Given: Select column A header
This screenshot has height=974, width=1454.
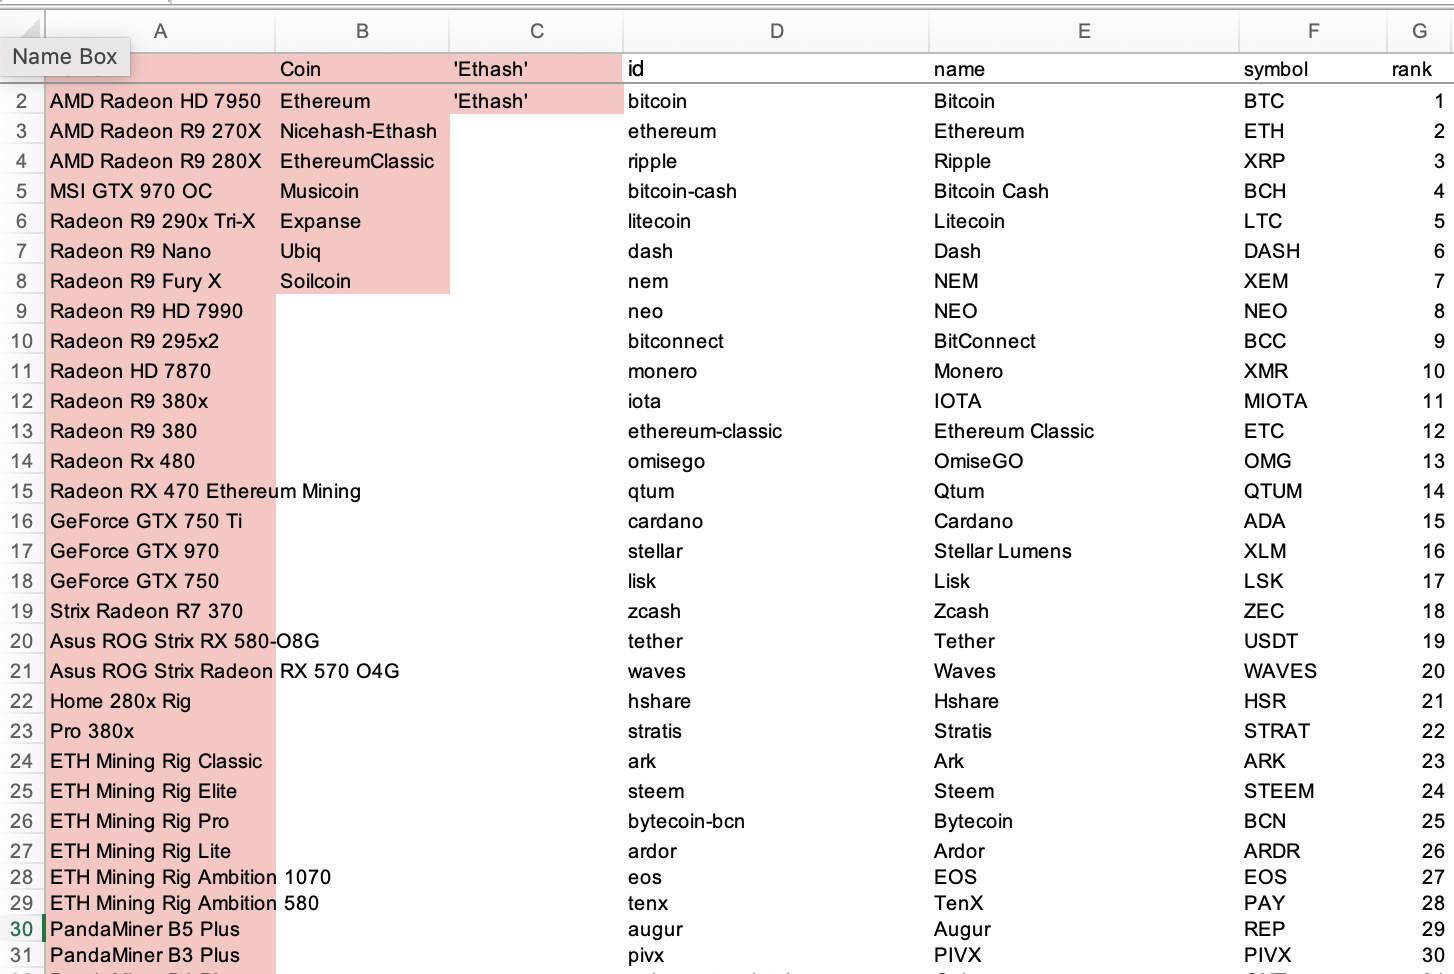Looking at the screenshot, I should (x=160, y=31).
